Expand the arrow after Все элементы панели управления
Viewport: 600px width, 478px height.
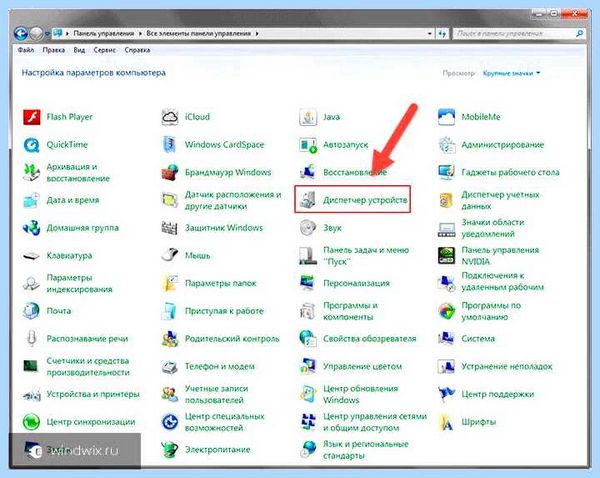point(257,34)
